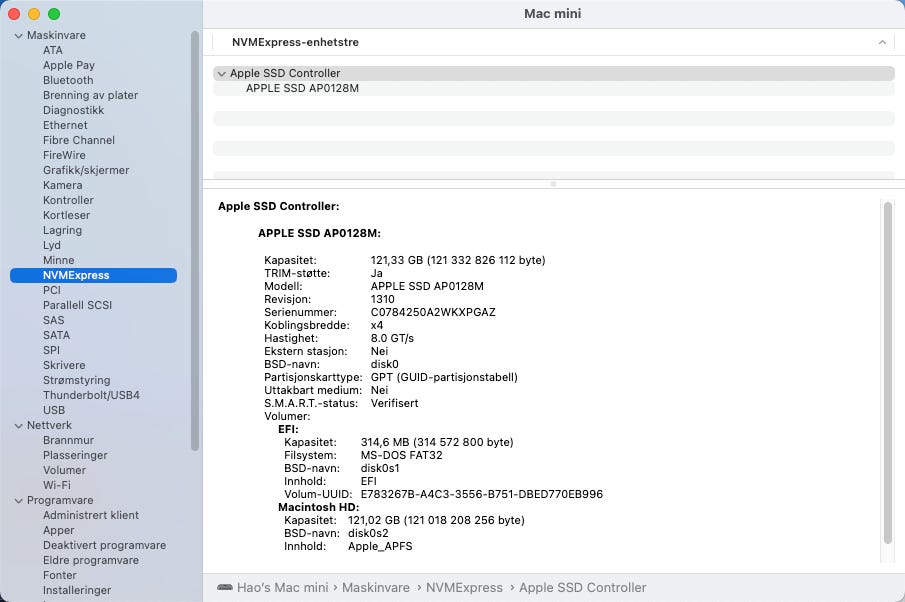This screenshot has width=905, height=602.
Task: Select APPLE SSD AP0128M in device tree
Action: point(302,88)
